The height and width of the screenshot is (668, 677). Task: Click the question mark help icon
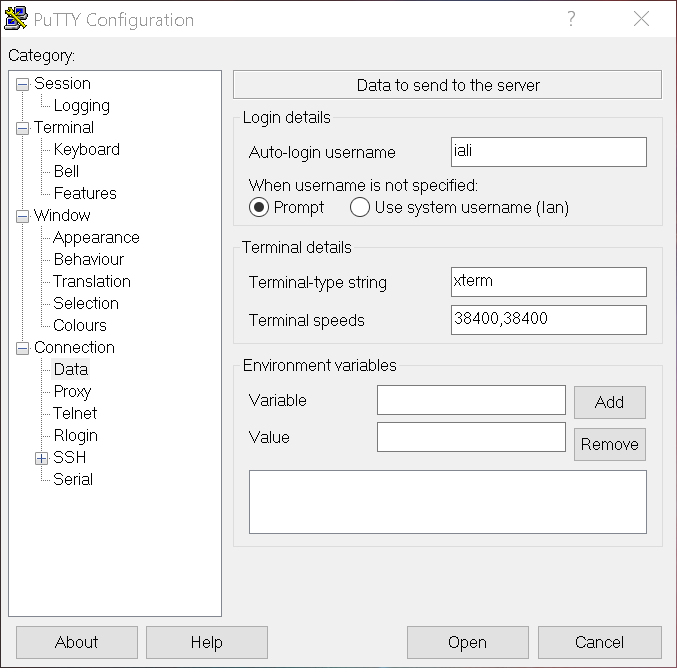[571, 19]
